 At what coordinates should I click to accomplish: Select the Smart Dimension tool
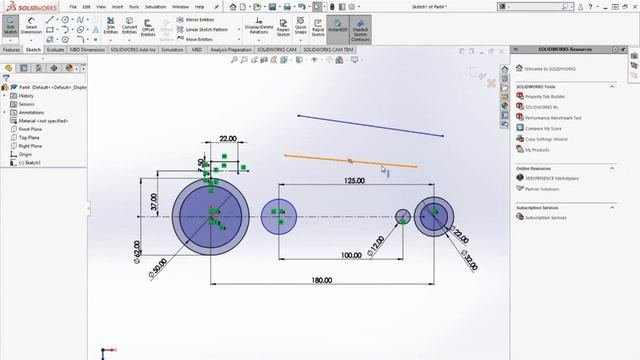coord(31,26)
